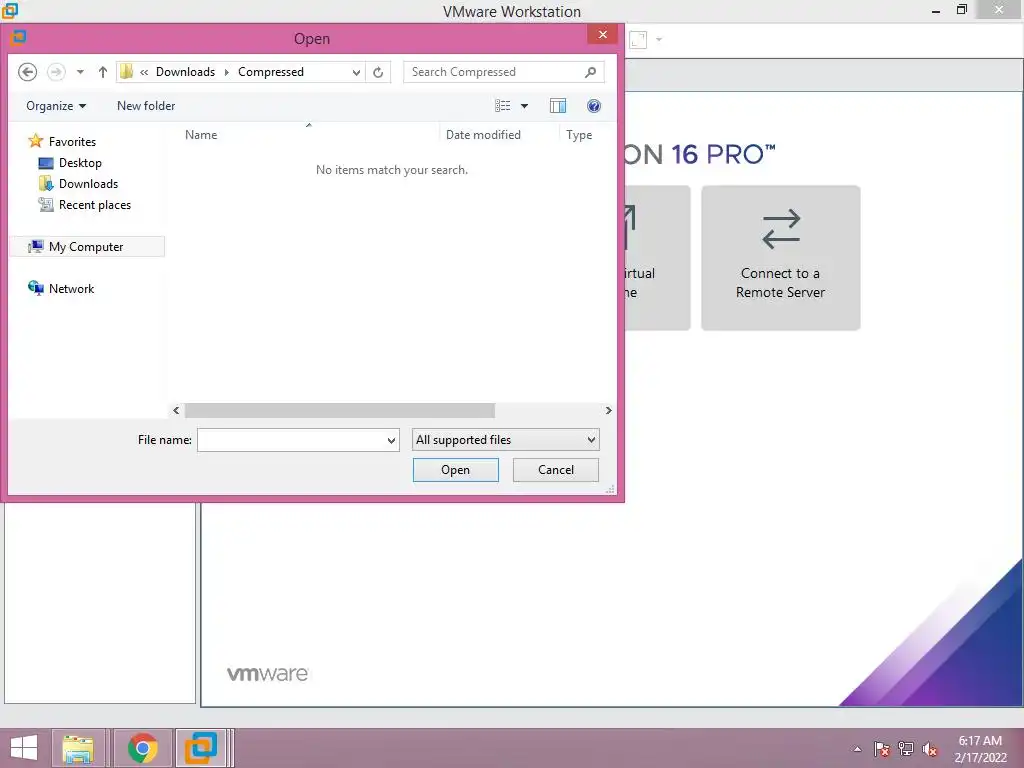Go up one folder level

(103, 72)
